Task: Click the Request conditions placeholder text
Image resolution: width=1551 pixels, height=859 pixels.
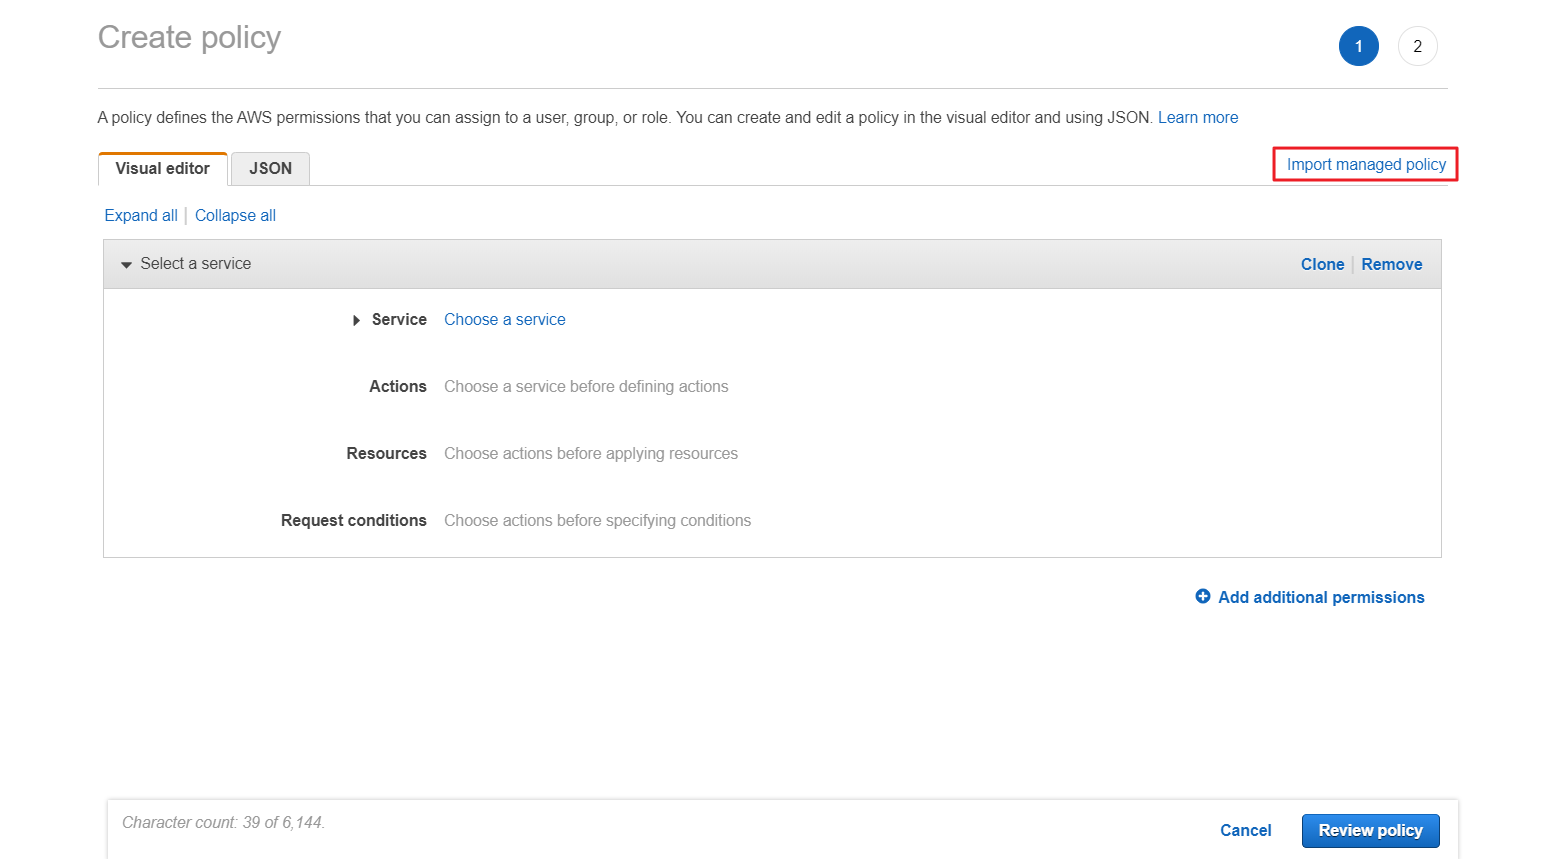Action: tap(597, 520)
